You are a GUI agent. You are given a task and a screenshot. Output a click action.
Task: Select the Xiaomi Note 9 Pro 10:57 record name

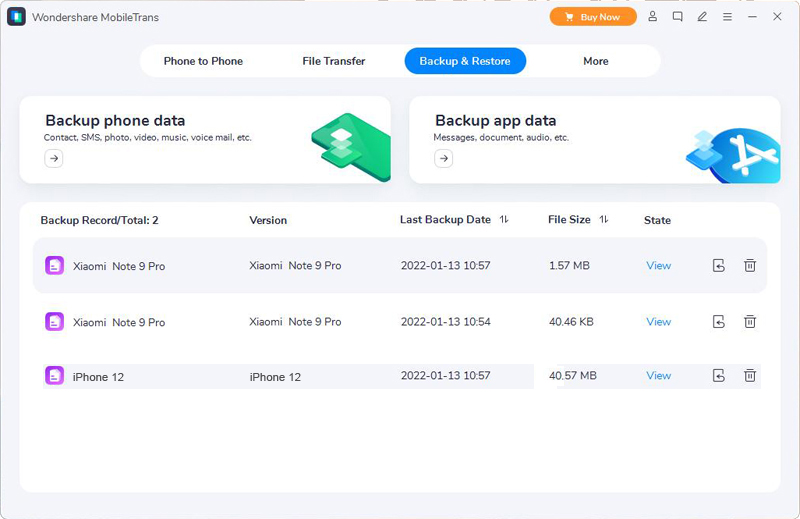coord(119,266)
